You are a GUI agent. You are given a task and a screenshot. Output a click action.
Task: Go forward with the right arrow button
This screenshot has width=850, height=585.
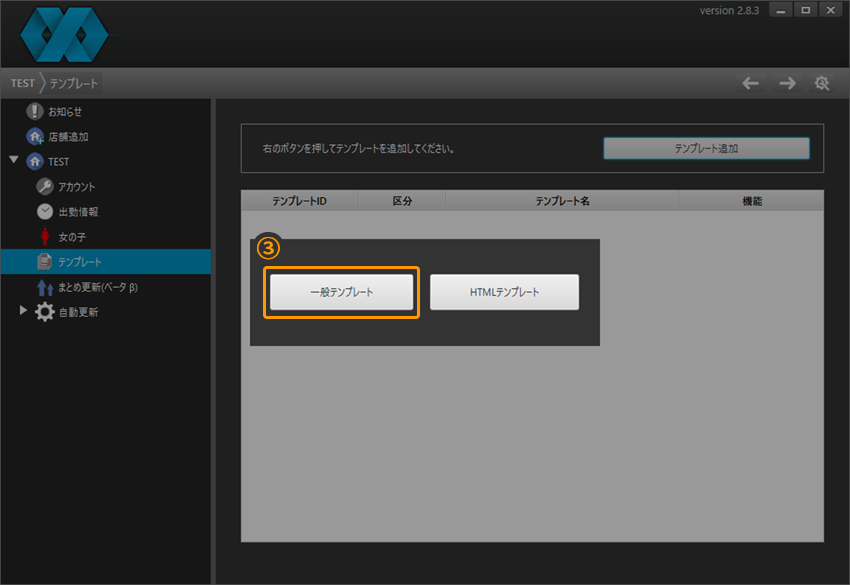787,83
